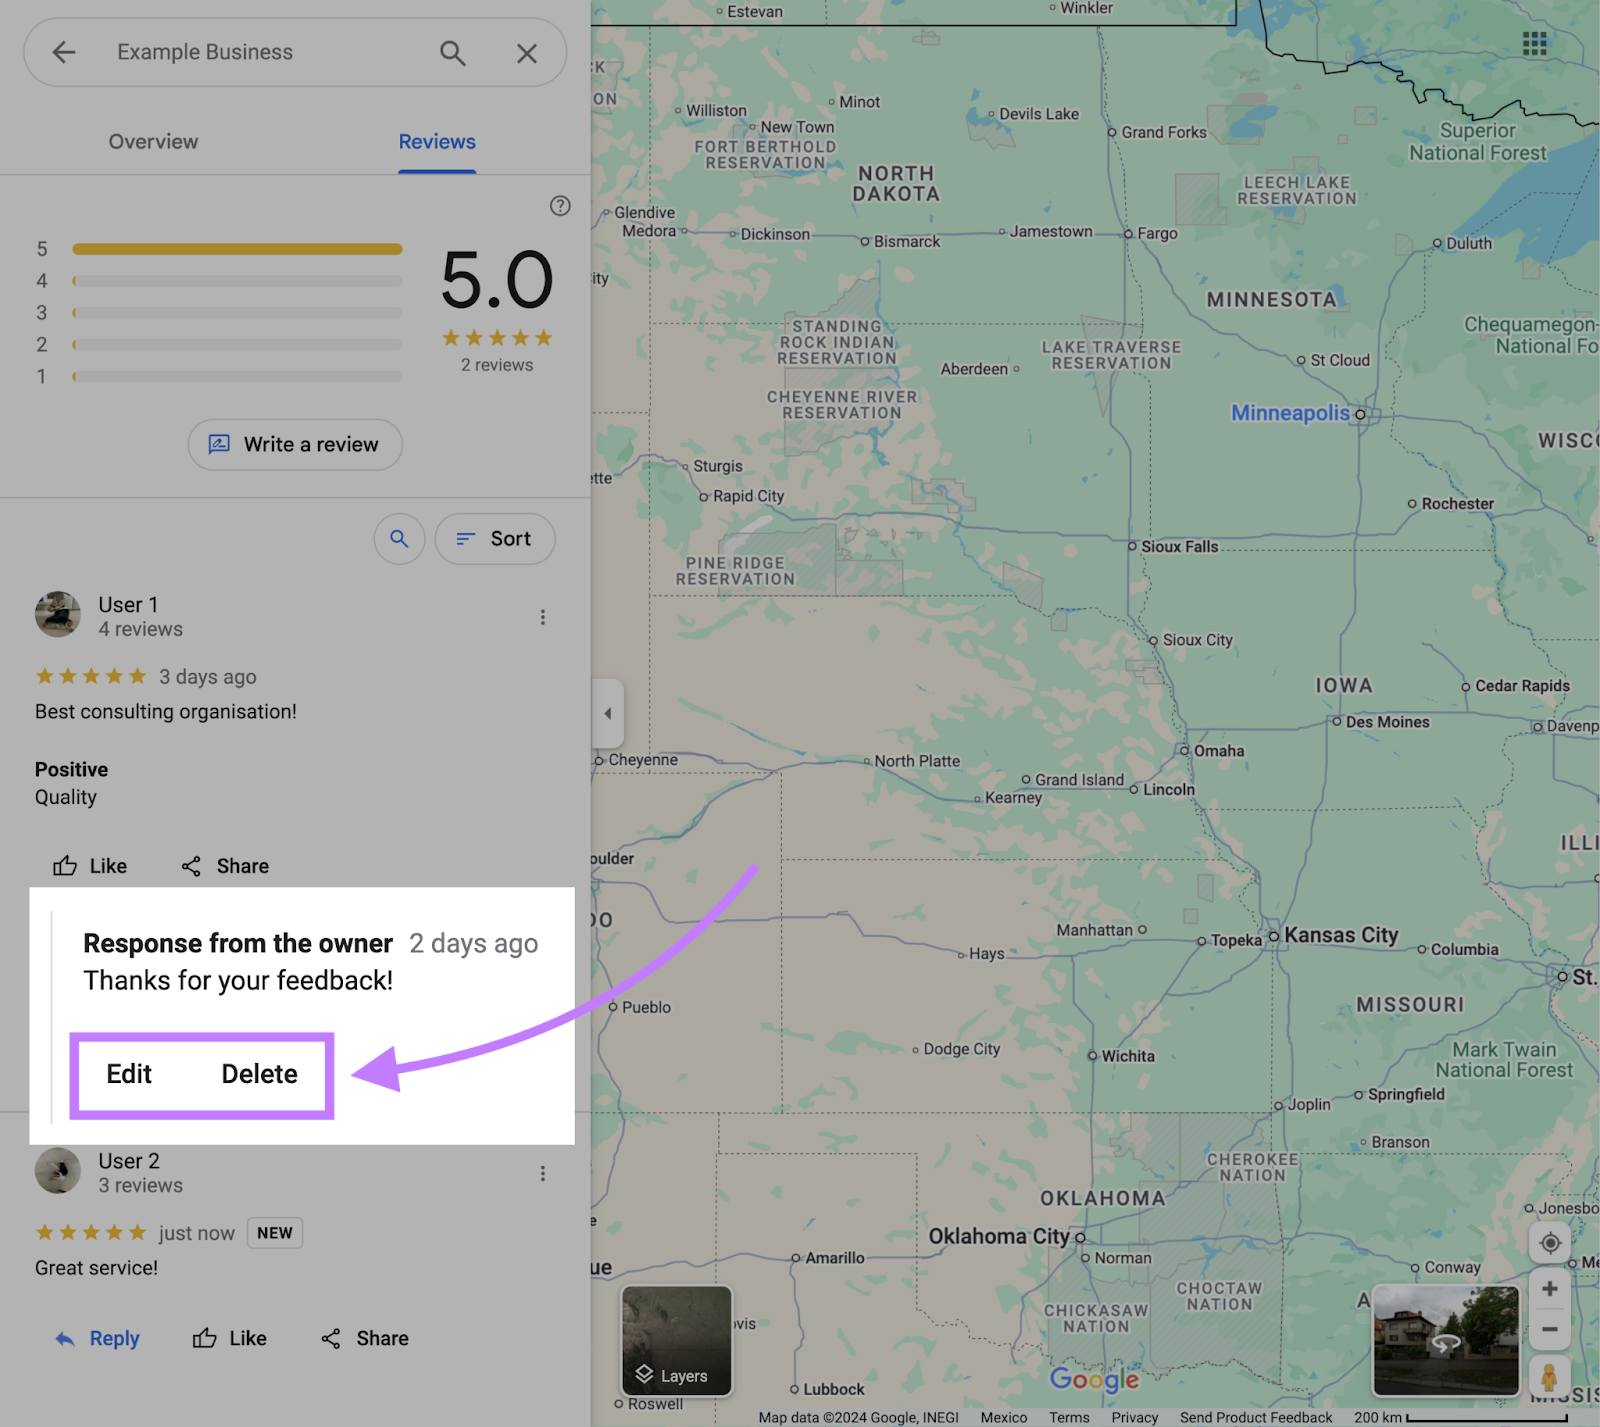Screen dimensions: 1600x1427
Task: Open more options for User 2 review
Action: pyautogui.click(x=543, y=1173)
